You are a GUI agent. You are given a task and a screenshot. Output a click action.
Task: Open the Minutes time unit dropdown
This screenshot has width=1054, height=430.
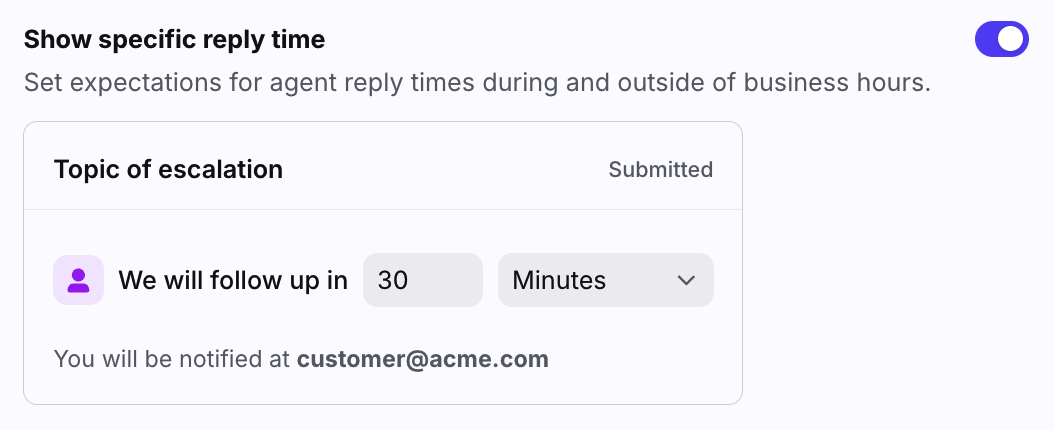pyautogui.click(x=605, y=280)
